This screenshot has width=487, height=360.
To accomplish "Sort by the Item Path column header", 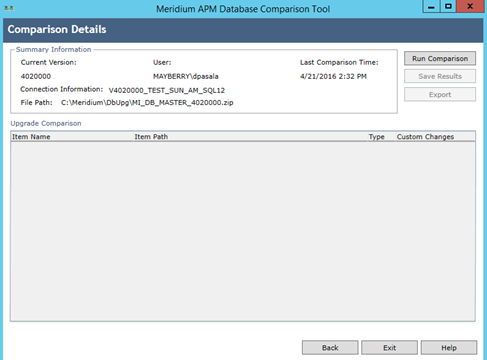I will tap(251, 137).
